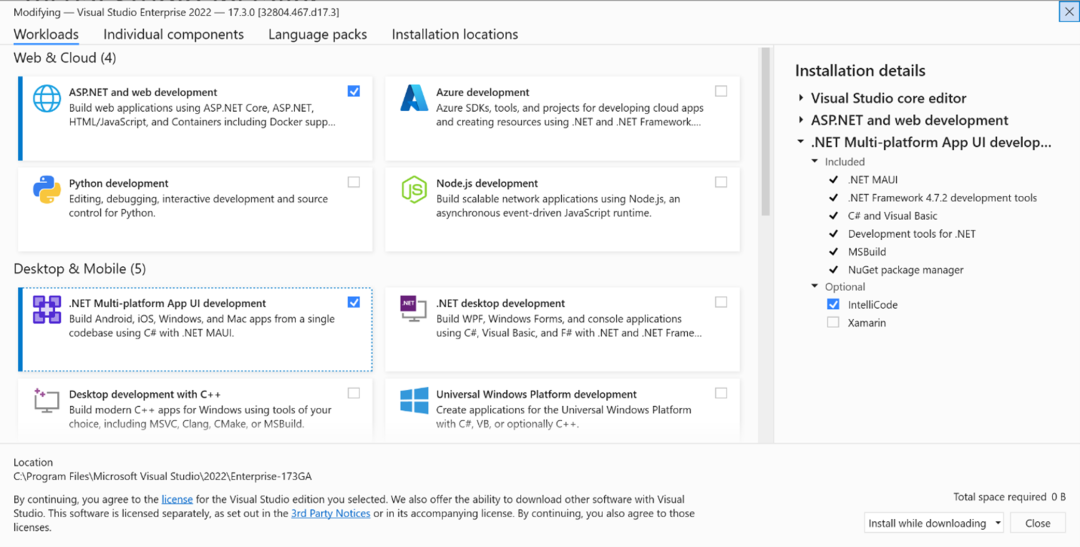The width and height of the screenshot is (1080, 547).
Task: Uncheck the ASP.NET and web development checkbox
Action: (354, 91)
